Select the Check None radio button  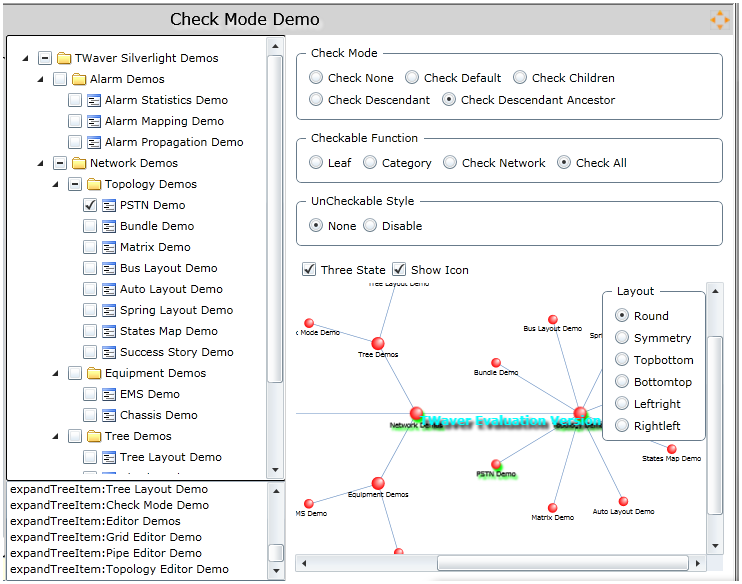coord(316,77)
